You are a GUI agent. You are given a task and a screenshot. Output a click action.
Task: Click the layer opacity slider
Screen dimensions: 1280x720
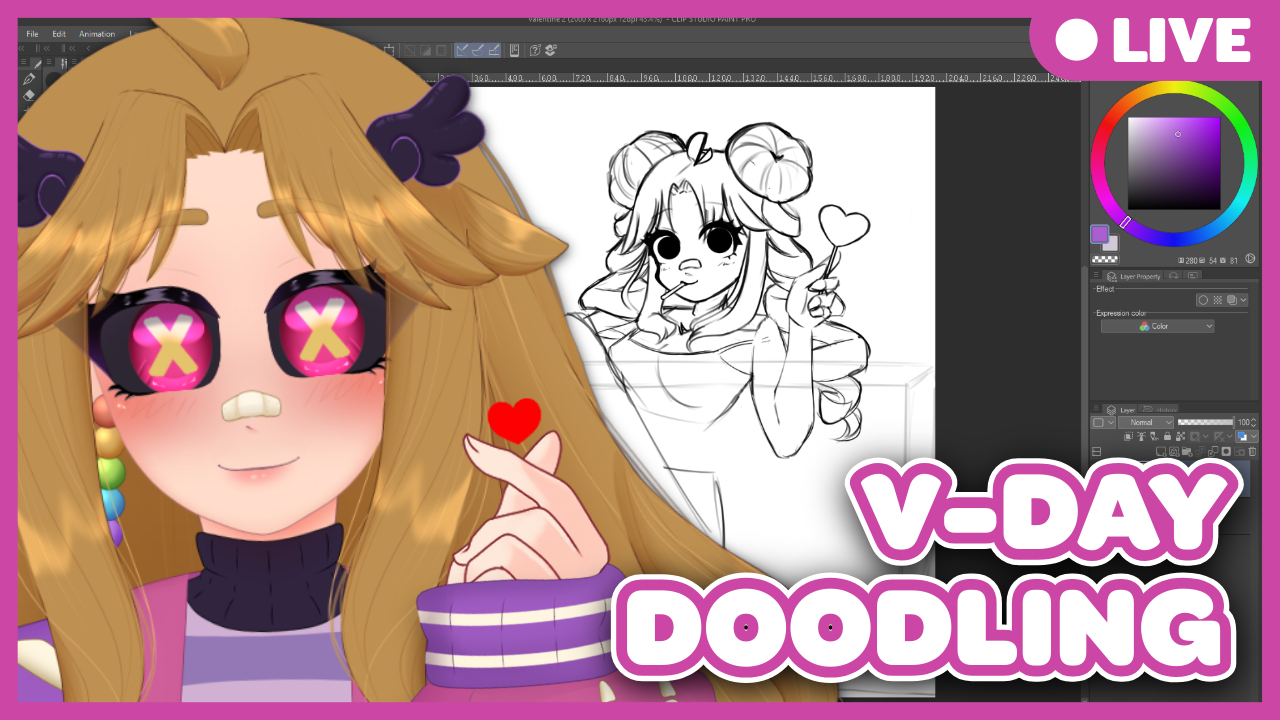tap(1205, 423)
